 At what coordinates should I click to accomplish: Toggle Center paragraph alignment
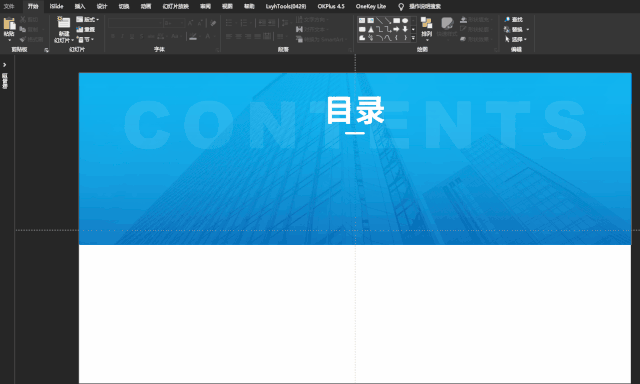pyautogui.click(x=238, y=36)
